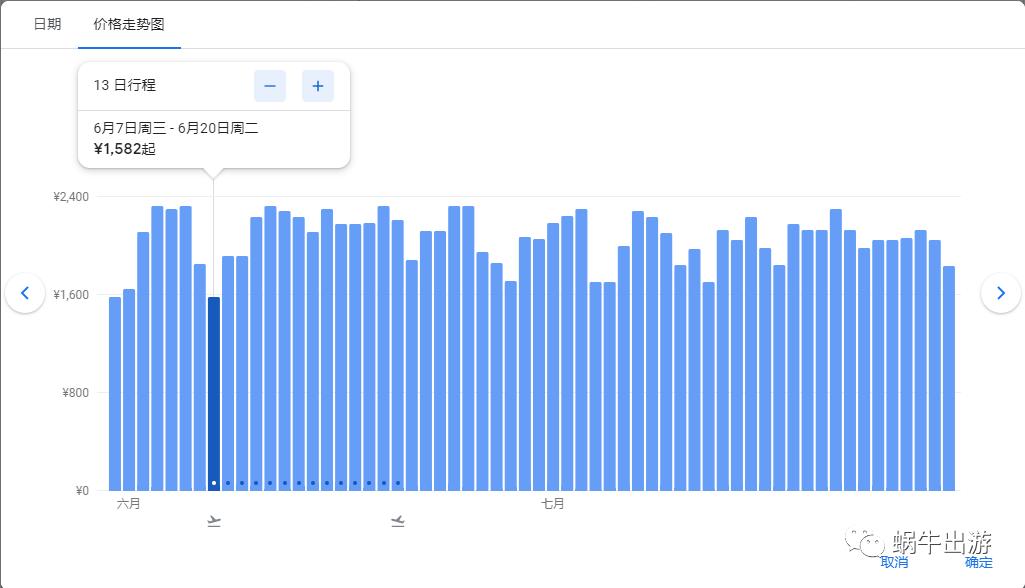Increase trip length with the plus stepper
The height and width of the screenshot is (588, 1025).
click(x=318, y=86)
